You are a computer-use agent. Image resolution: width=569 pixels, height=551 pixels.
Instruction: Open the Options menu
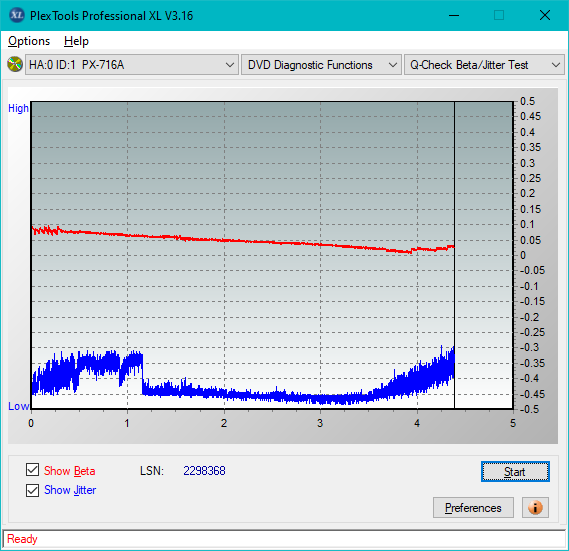click(x=29, y=41)
